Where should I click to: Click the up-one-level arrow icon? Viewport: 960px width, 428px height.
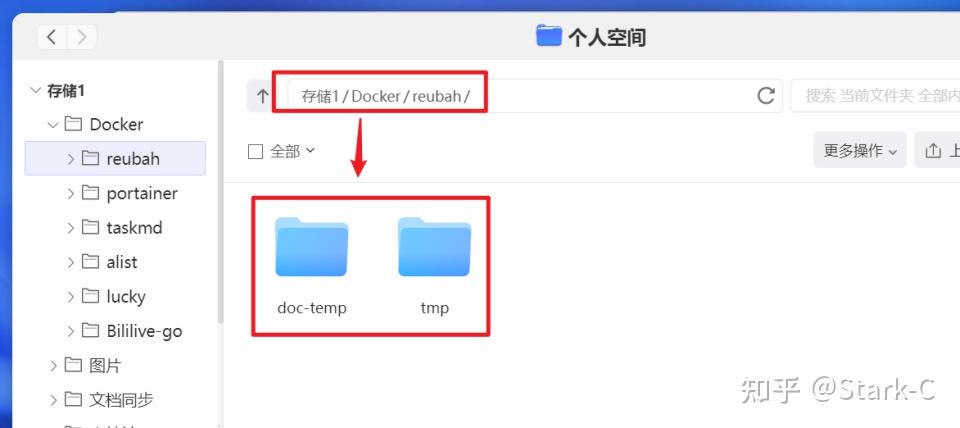click(x=262, y=96)
